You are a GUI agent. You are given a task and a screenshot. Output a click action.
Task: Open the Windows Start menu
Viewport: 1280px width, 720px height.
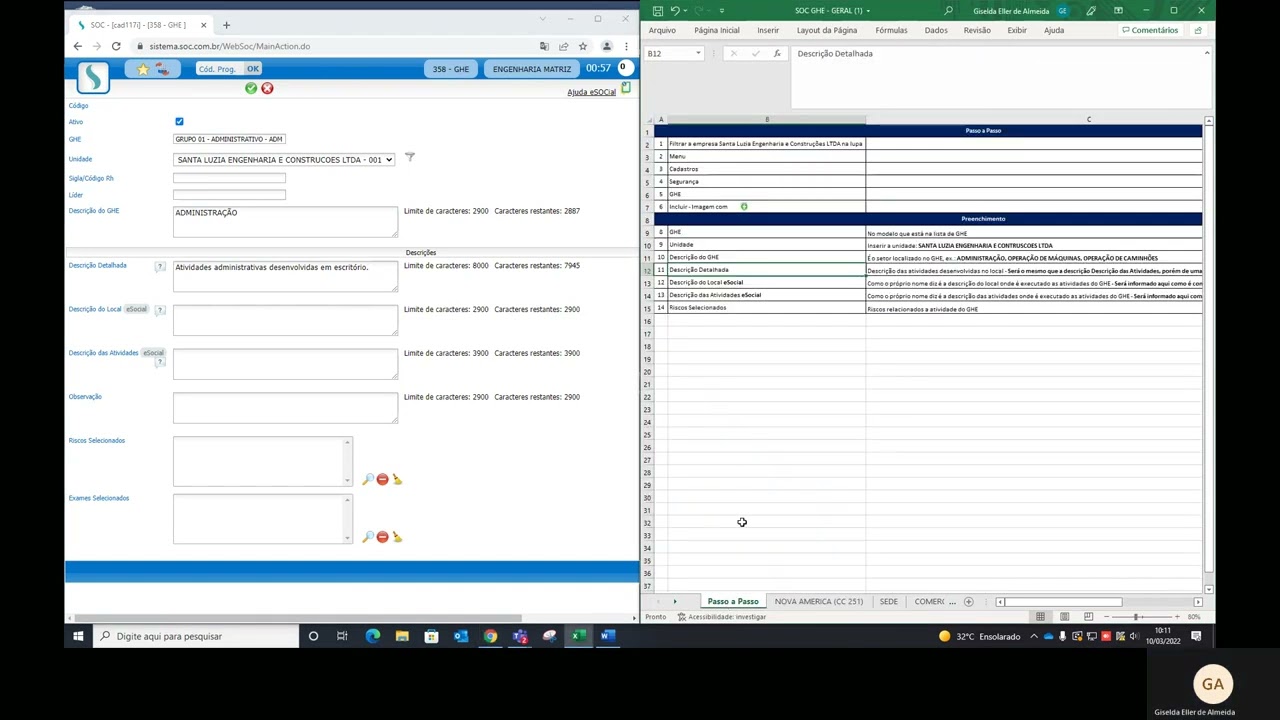coord(78,636)
